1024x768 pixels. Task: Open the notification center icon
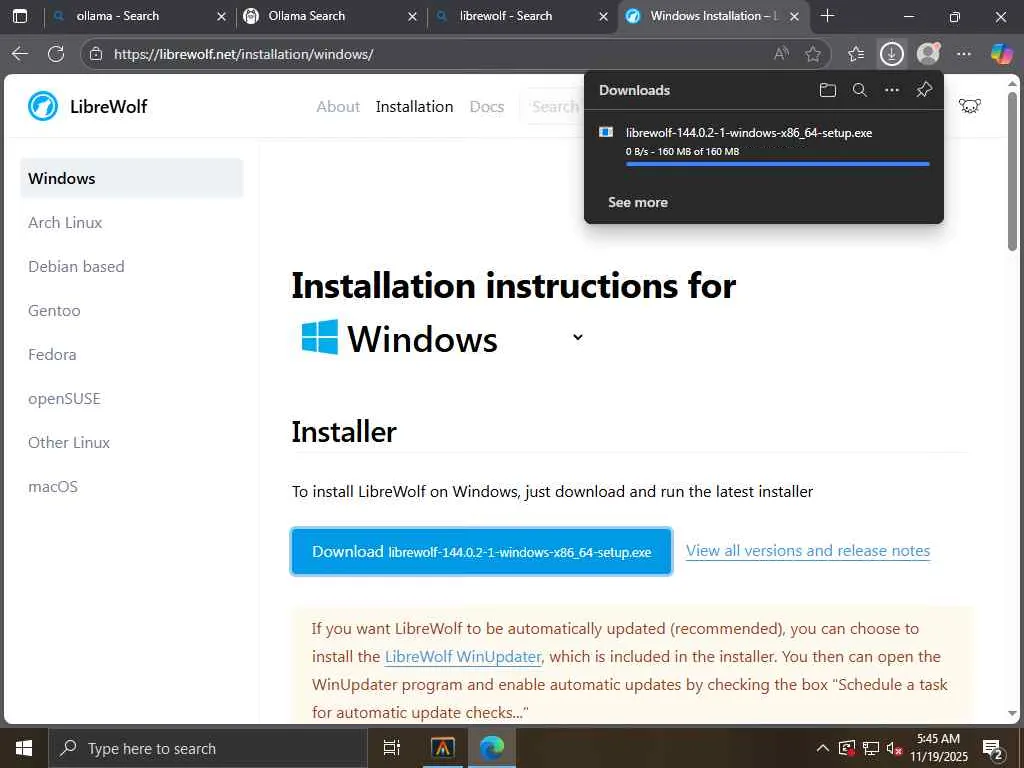click(x=993, y=748)
